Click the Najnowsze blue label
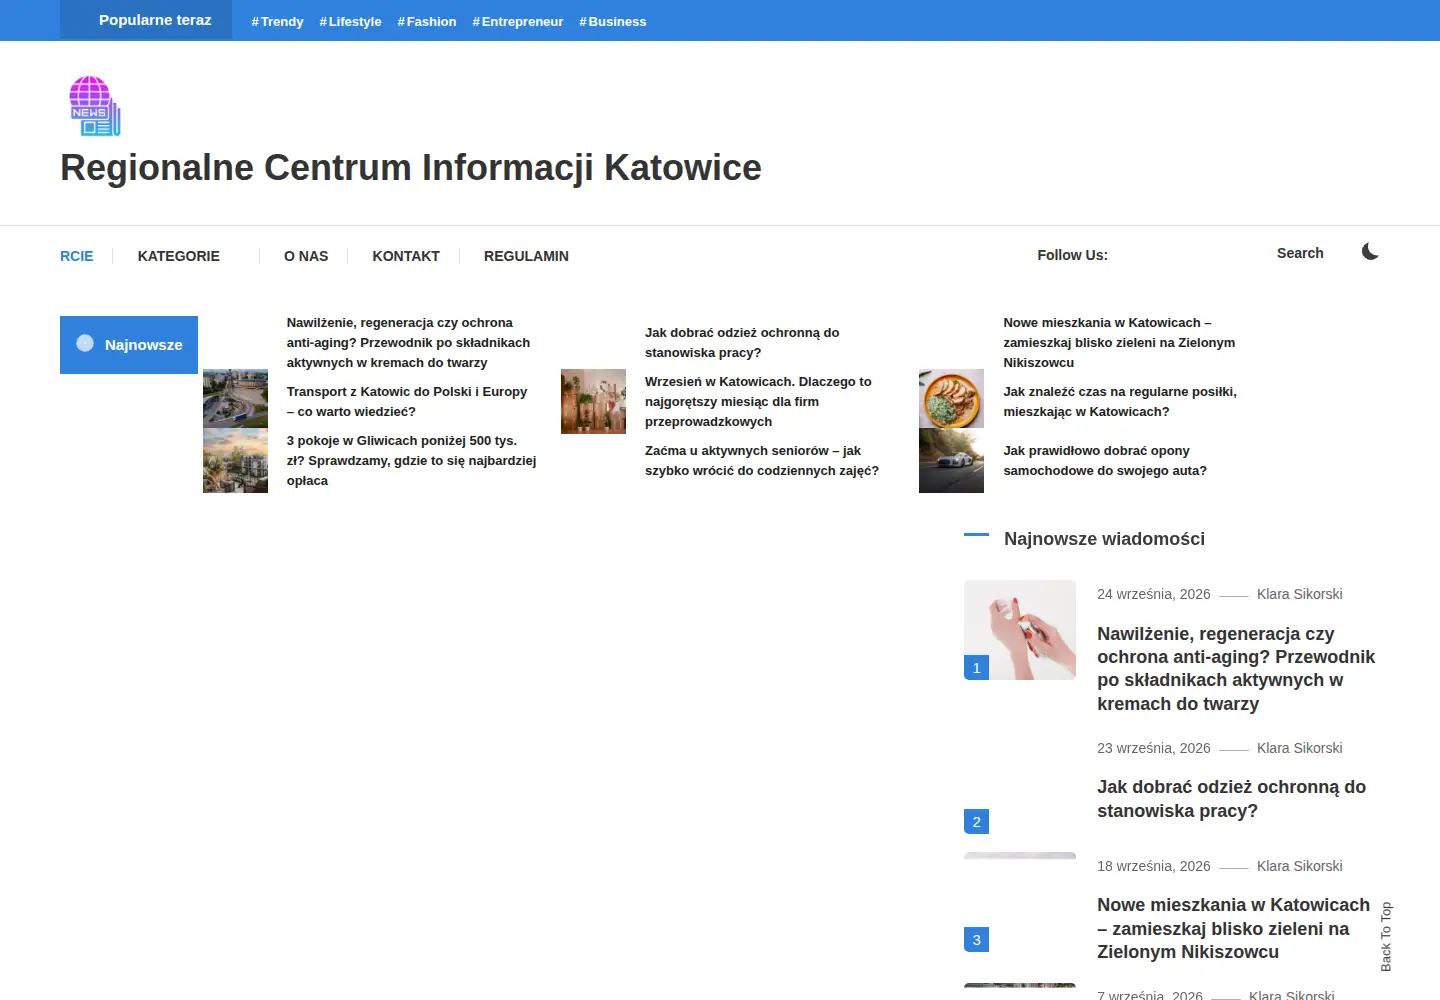This screenshot has width=1440, height=1000. coord(129,345)
